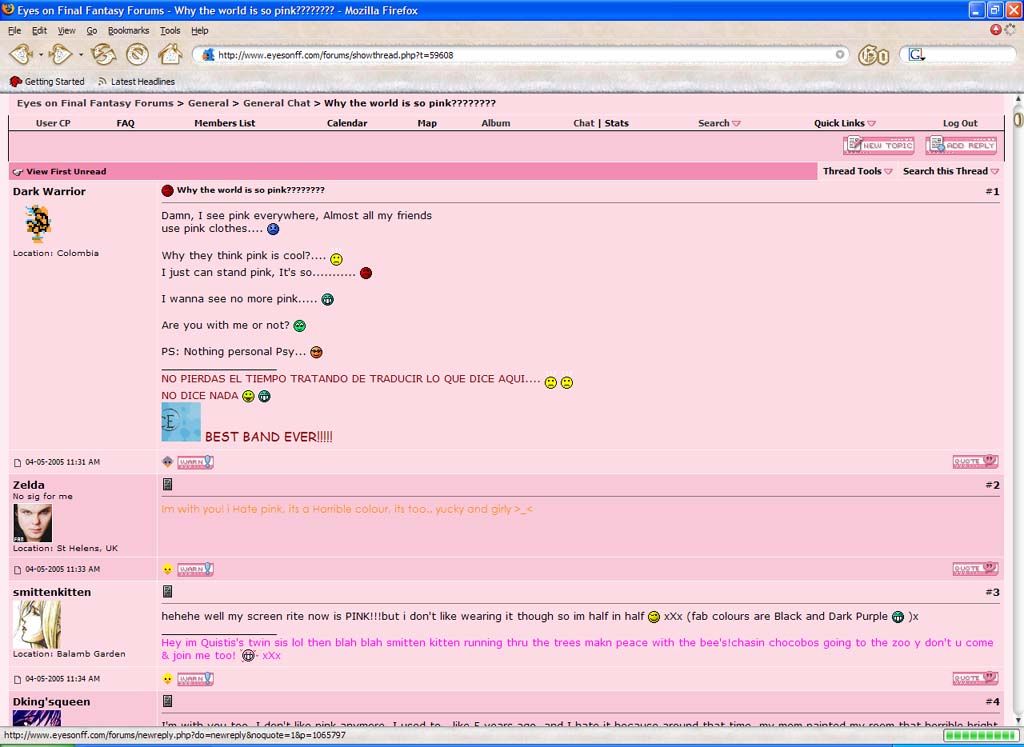Click Warn button under Zelda's post
This screenshot has height=747, width=1024.
[195, 569]
